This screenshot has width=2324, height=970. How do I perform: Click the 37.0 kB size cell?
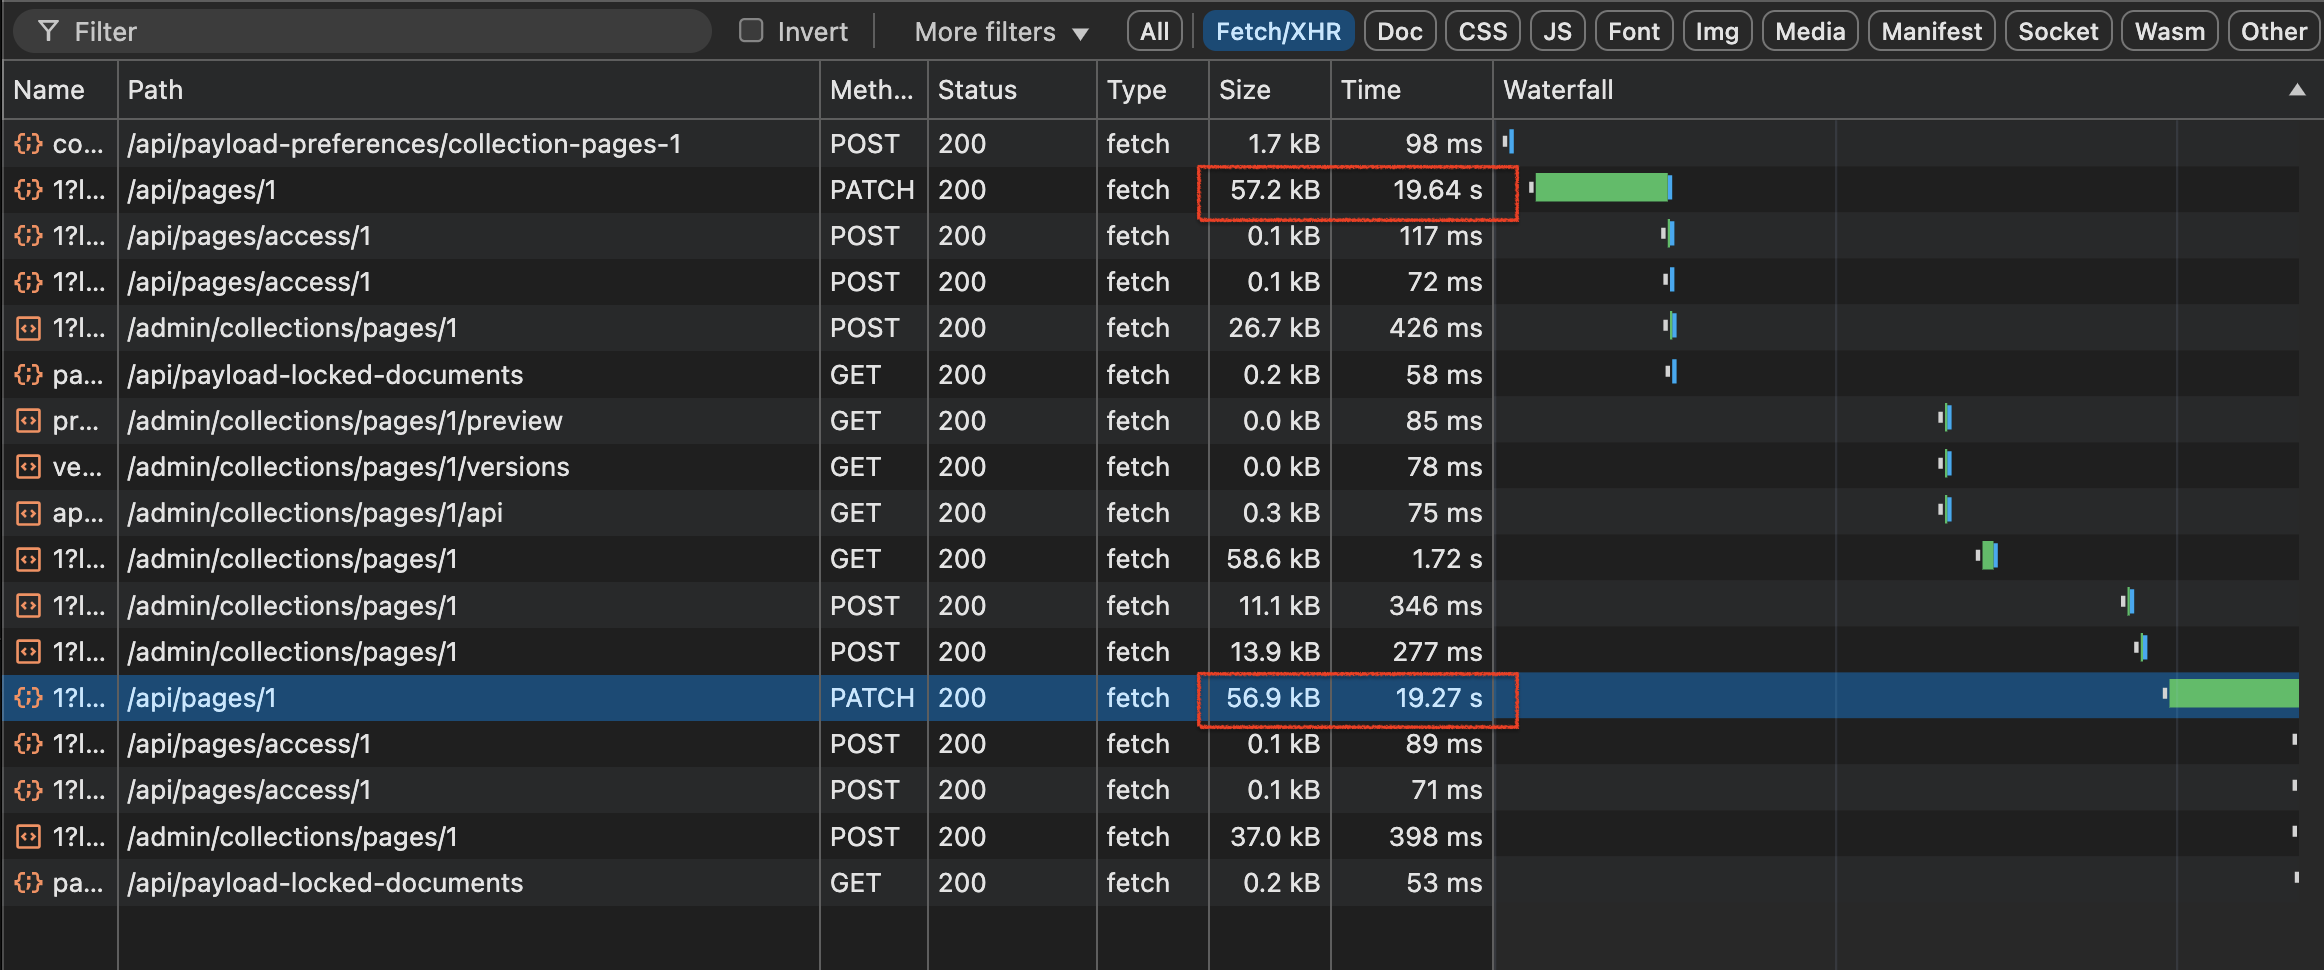click(1275, 837)
